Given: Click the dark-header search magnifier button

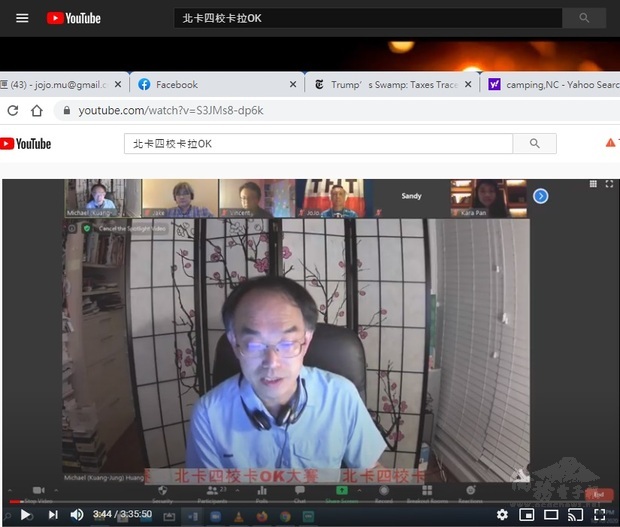Looking at the screenshot, I should [584, 18].
